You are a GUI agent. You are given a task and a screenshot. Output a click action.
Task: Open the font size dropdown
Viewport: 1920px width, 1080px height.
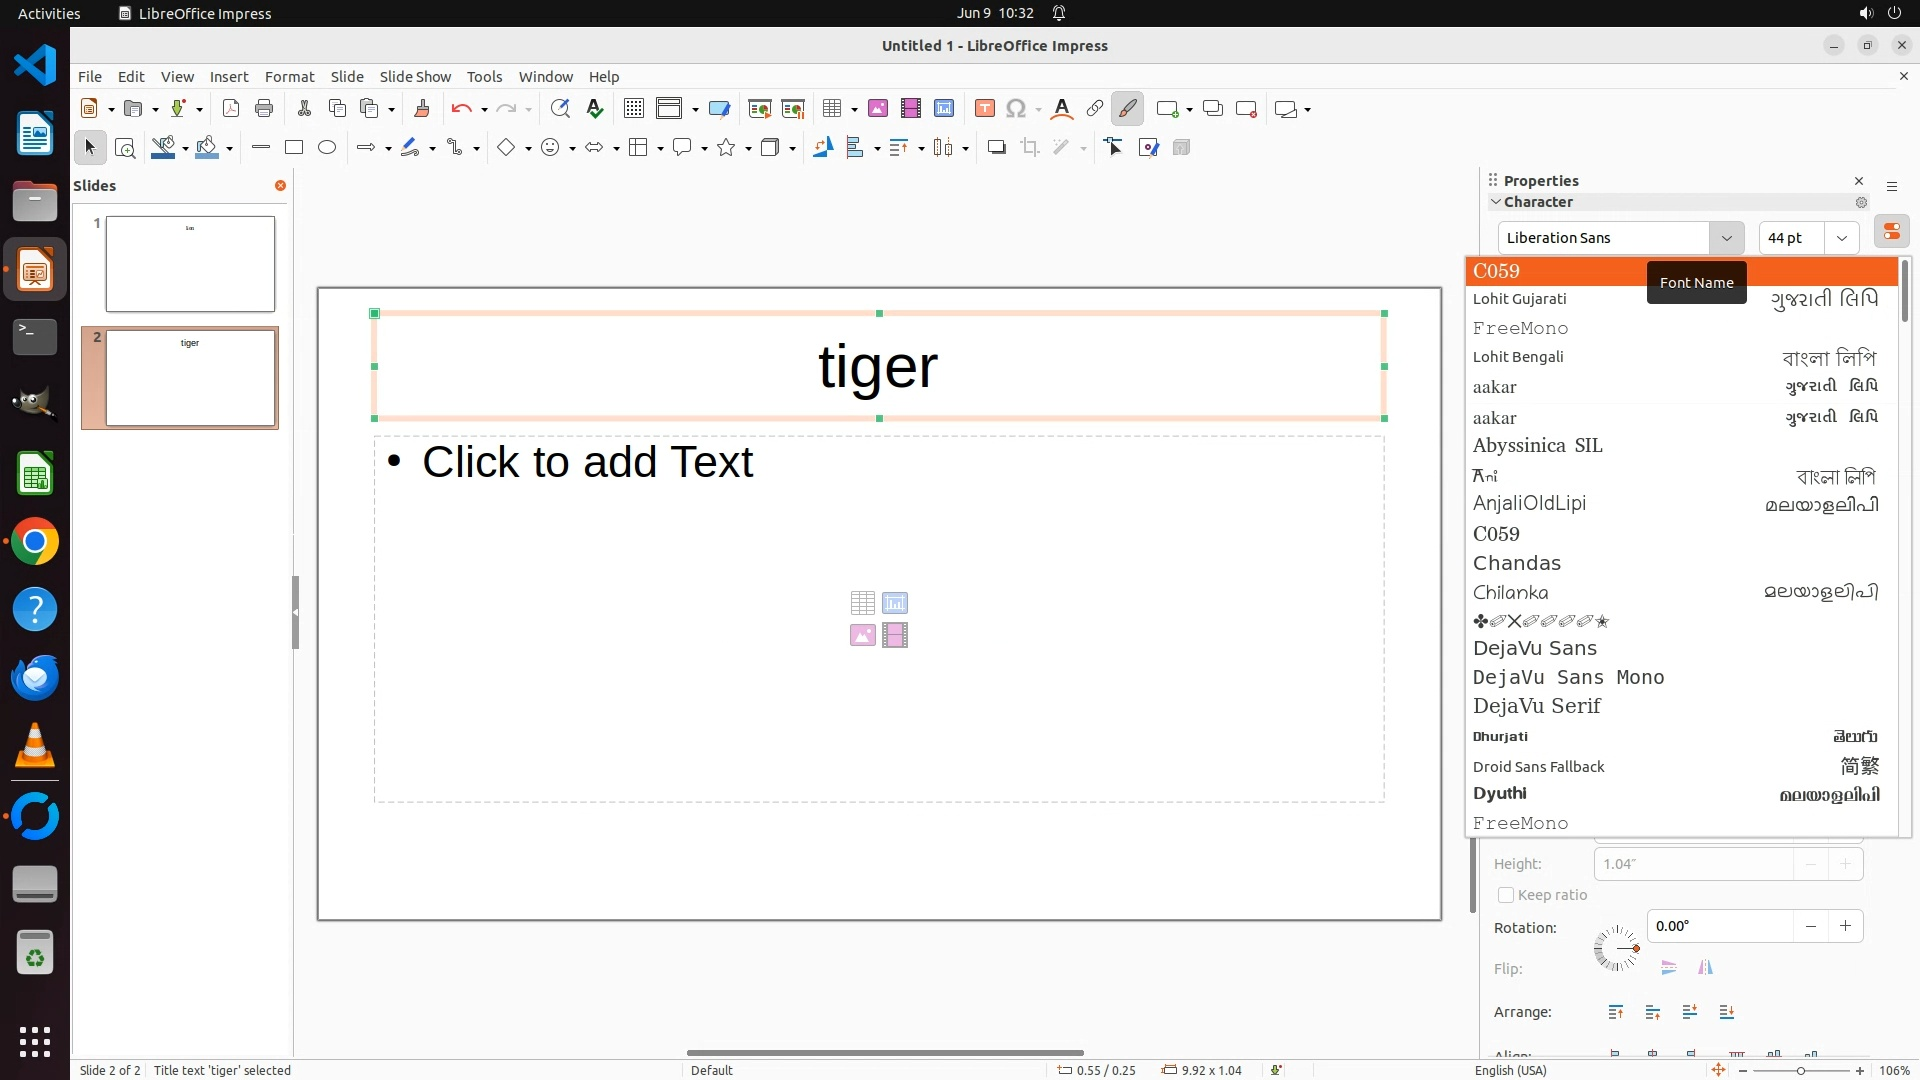pos(1841,238)
